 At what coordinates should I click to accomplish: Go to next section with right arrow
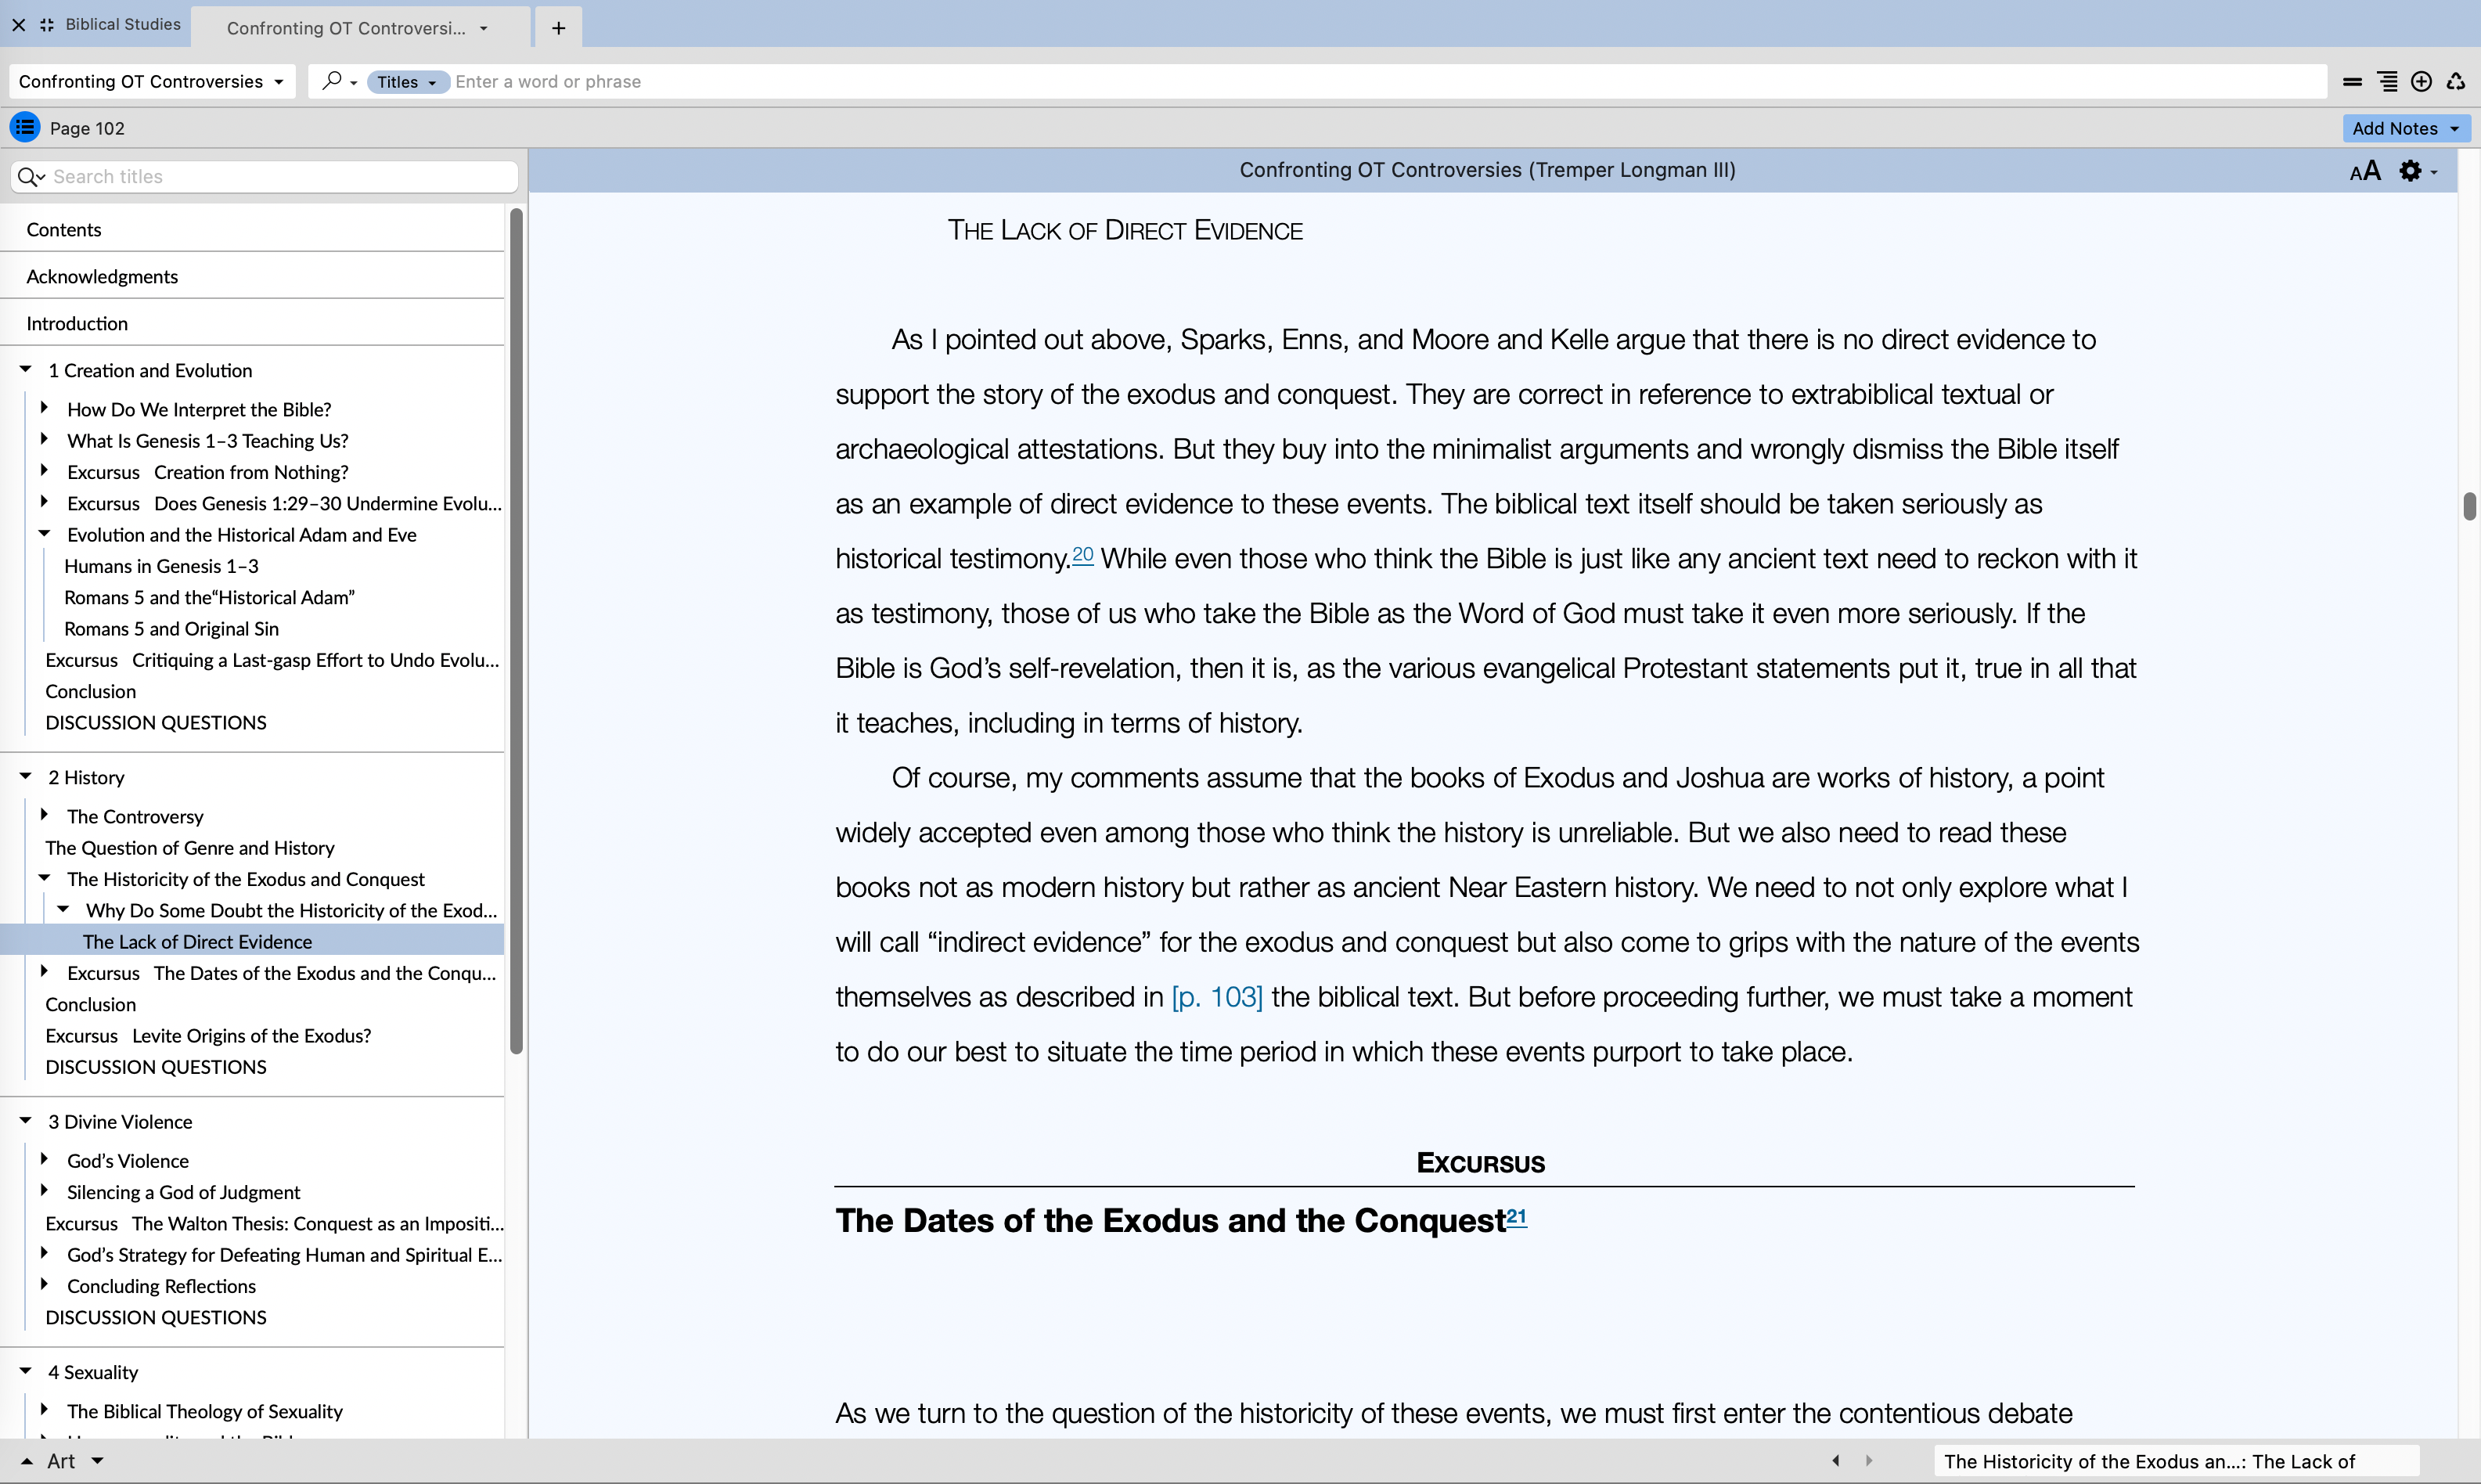1869,1461
